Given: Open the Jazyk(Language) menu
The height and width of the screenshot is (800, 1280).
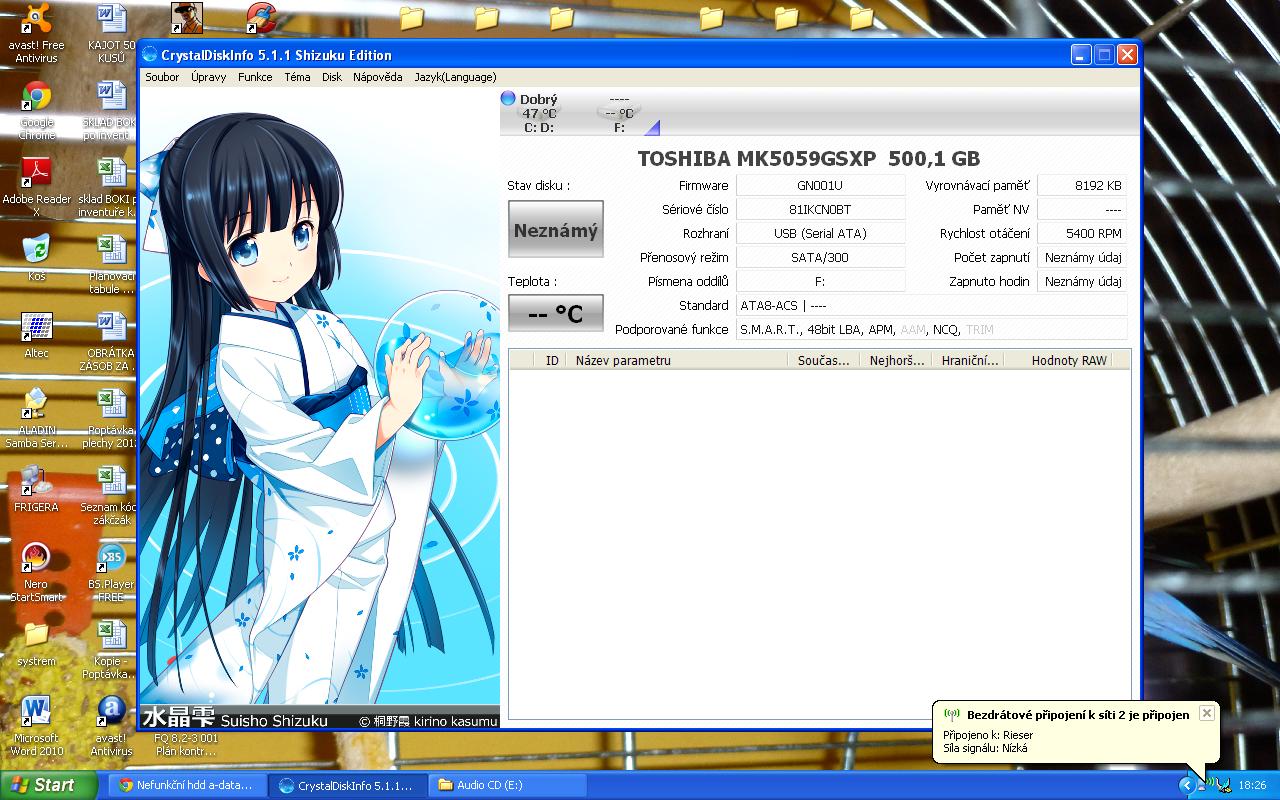Looking at the screenshot, I should tap(455, 77).
